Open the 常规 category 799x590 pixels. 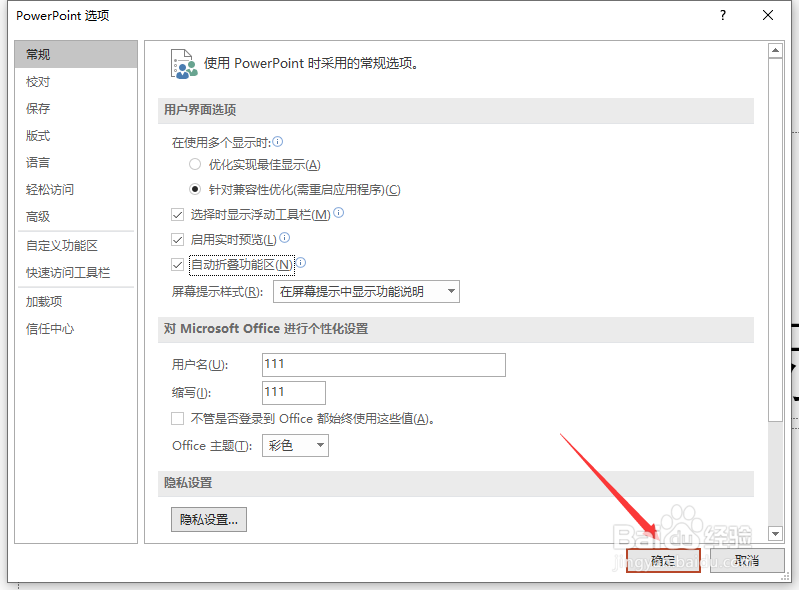(x=76, y=55)
